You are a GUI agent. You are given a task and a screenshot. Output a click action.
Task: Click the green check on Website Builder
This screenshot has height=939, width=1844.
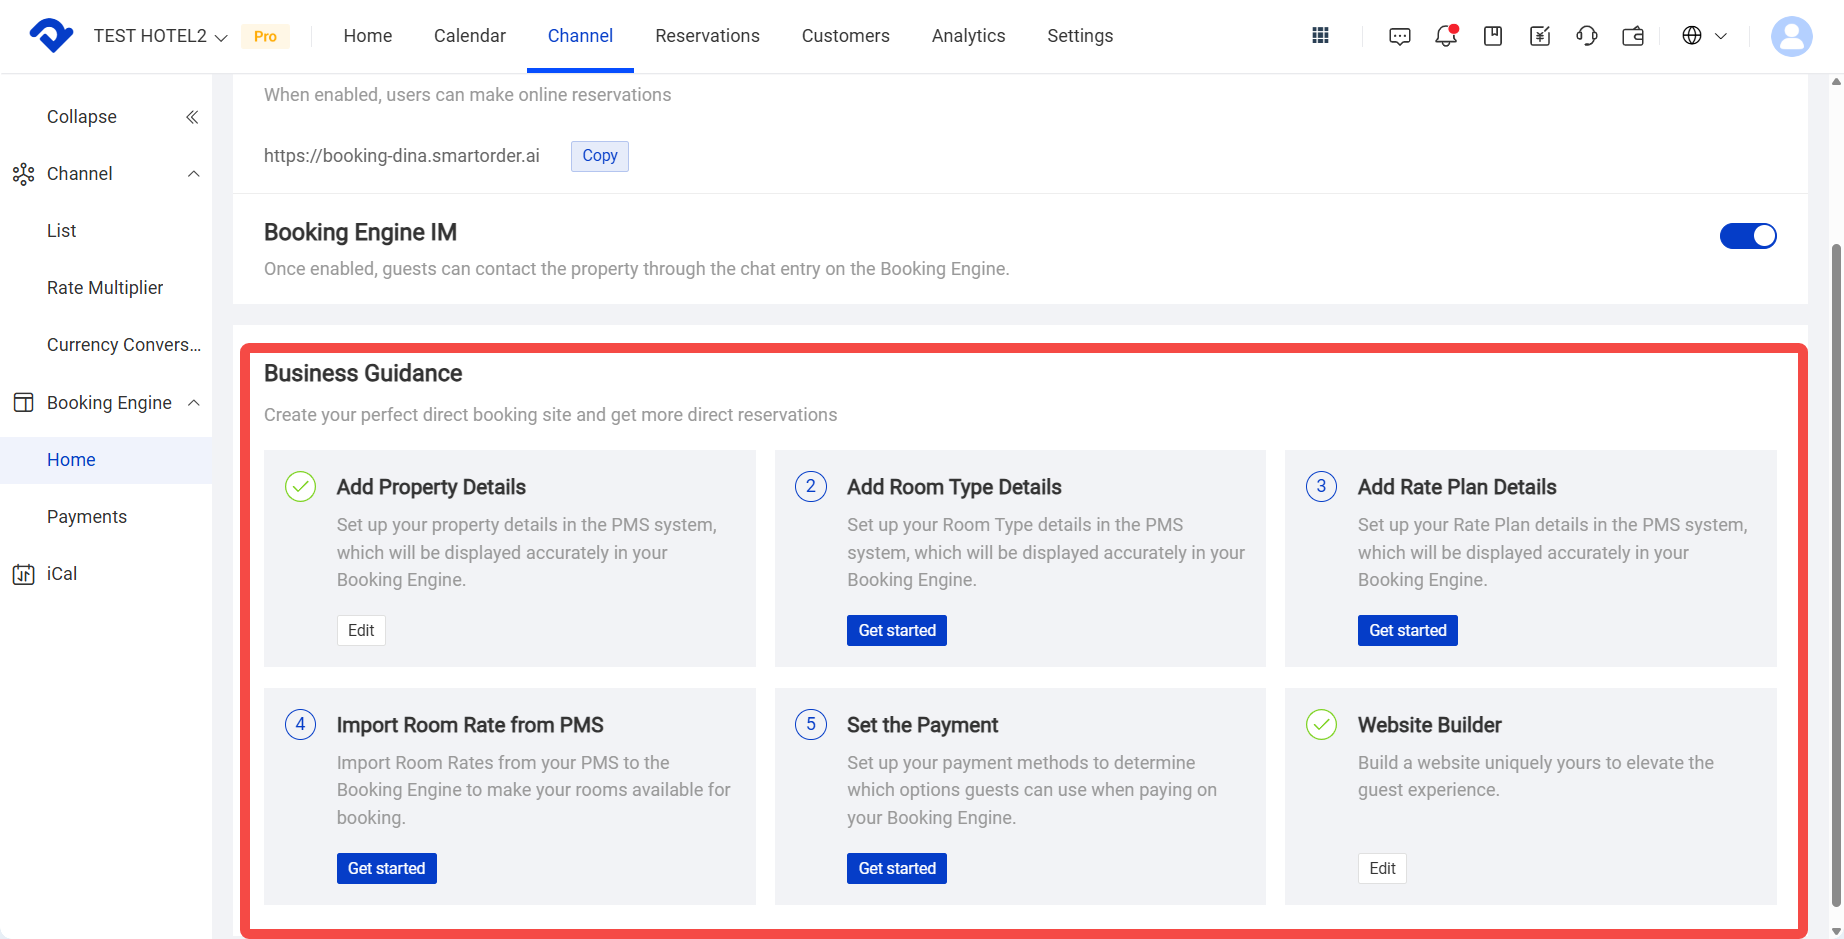click(x=1321, y=725)
